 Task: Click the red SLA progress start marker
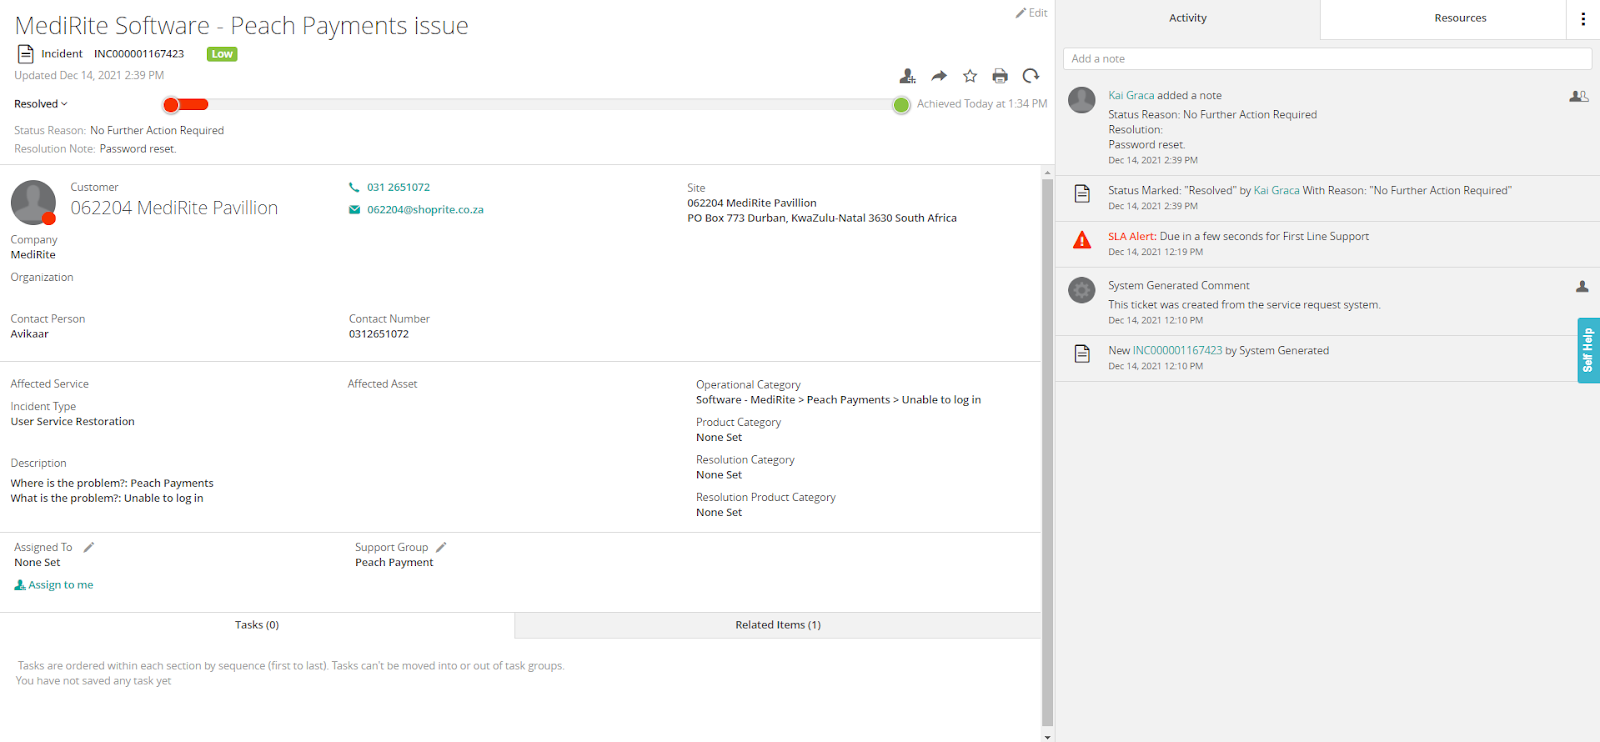click(172, 104)
